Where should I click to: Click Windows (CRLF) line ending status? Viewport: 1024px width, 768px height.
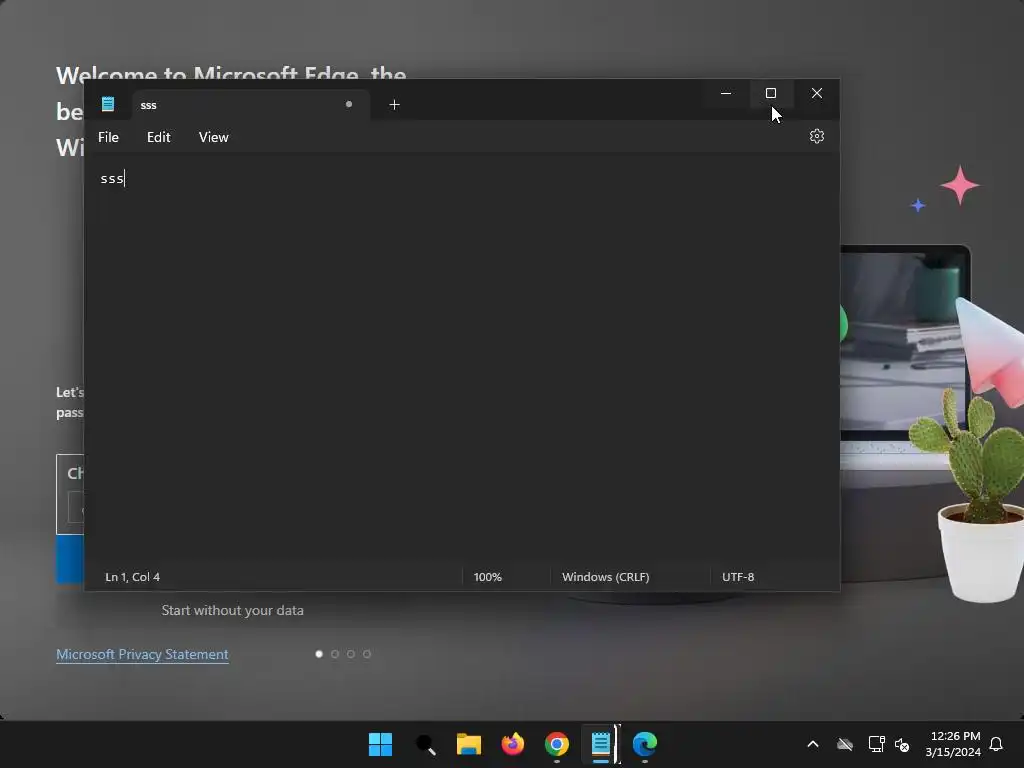(x=605, y=577)
